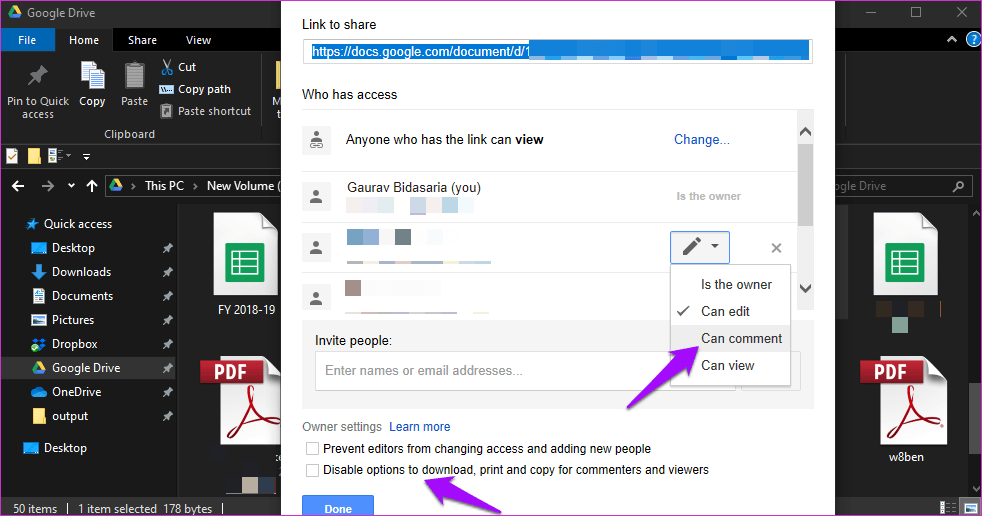Click the Google Drive address bar icon
982x516 pixels.
116,185
